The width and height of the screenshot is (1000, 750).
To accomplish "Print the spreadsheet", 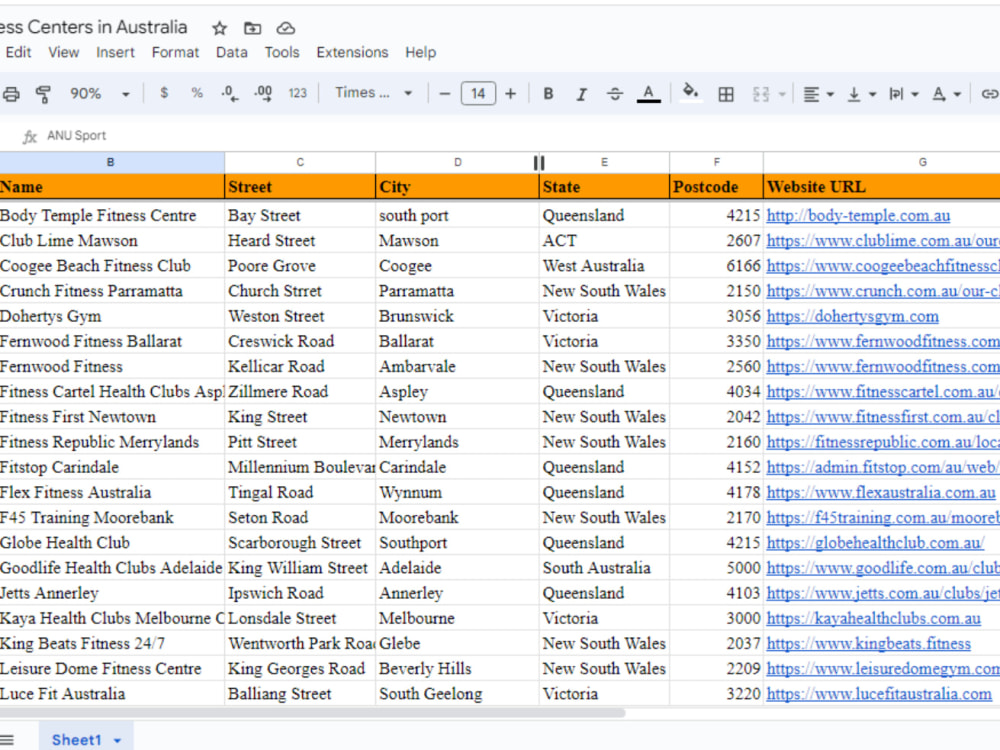I will tap(10, 94).
